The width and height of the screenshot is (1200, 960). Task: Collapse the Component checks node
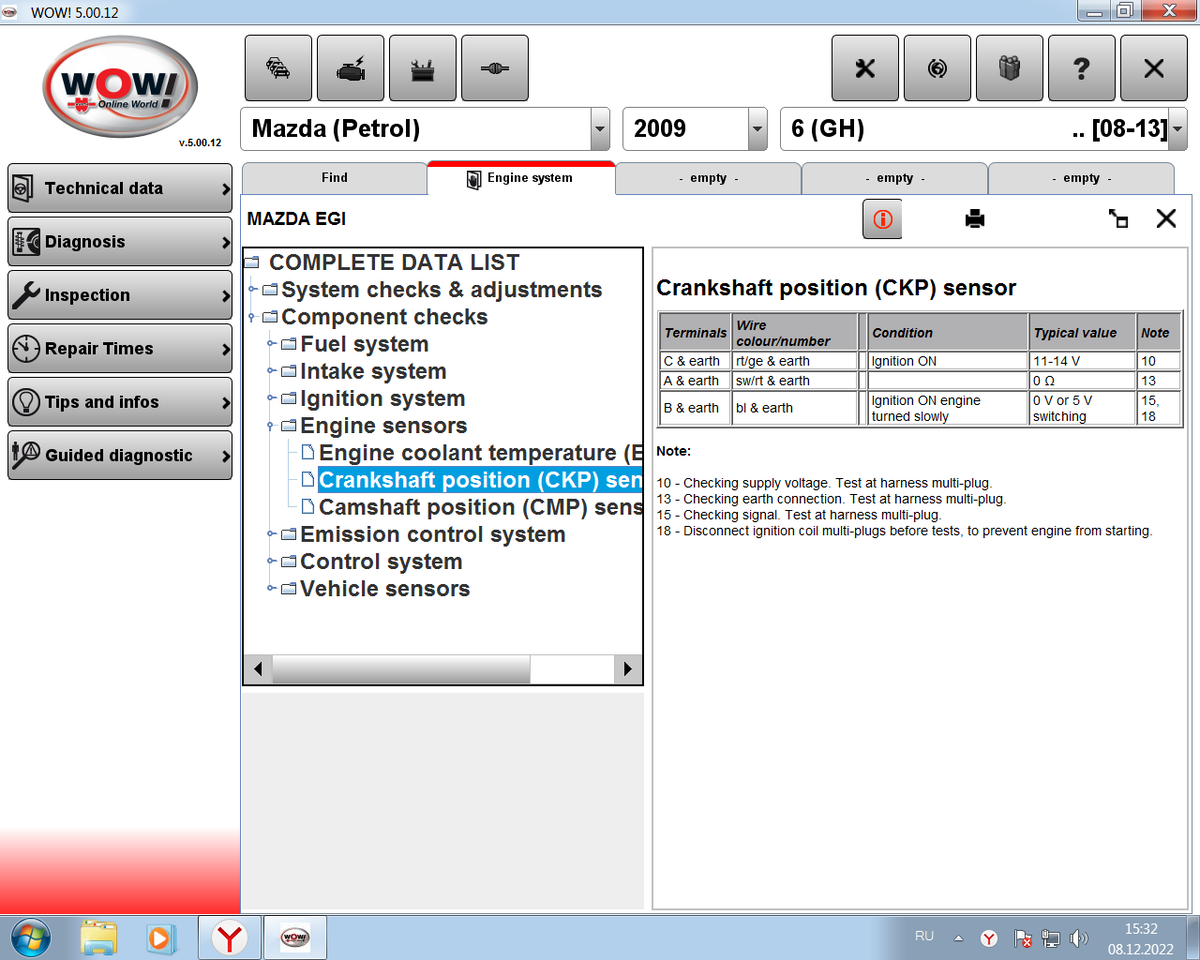254,317
